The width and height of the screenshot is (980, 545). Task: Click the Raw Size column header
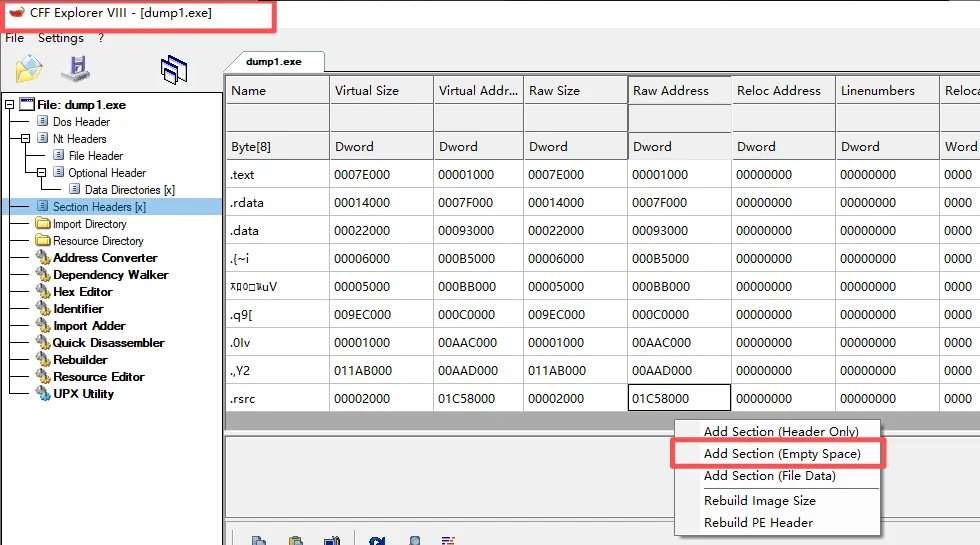click(x=576, y=90)
